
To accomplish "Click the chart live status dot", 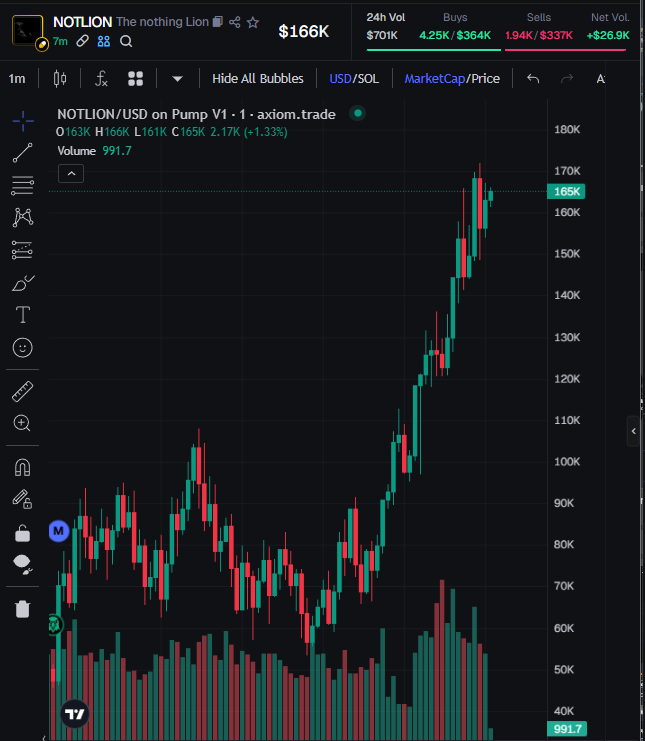I will pos(358,113).
